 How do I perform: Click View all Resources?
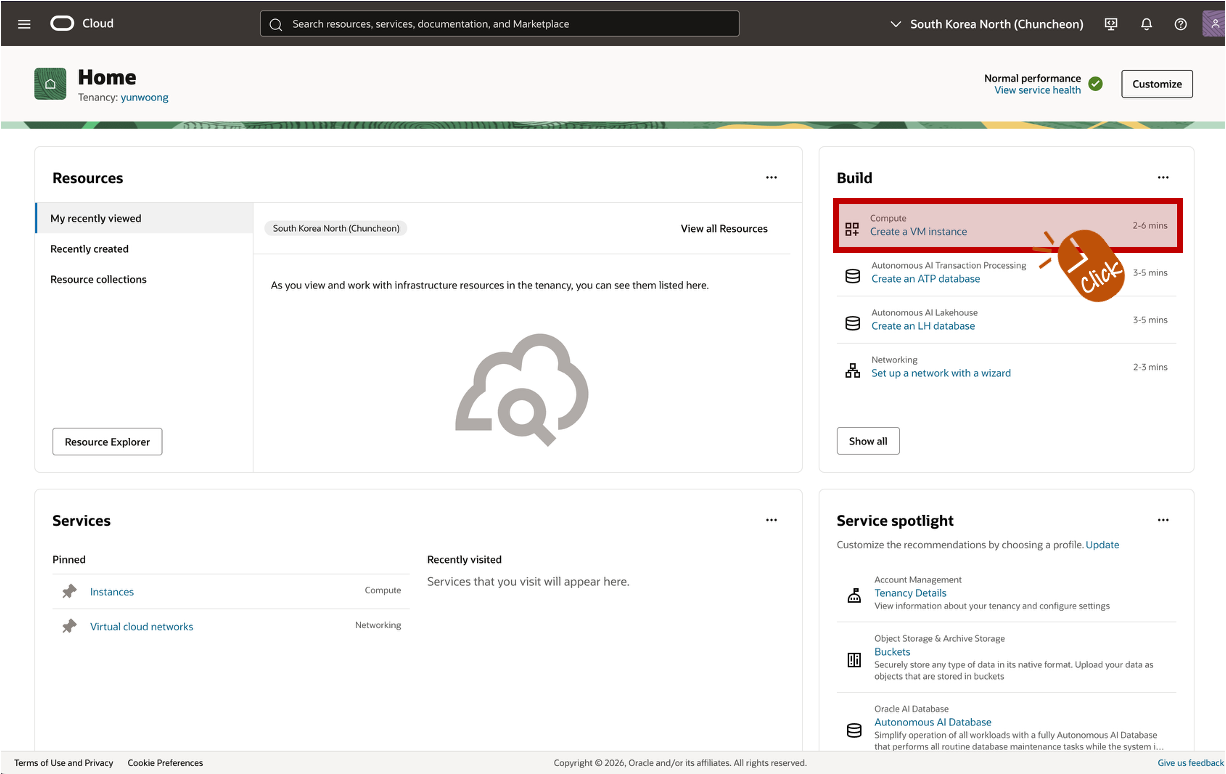click(724, 229)
